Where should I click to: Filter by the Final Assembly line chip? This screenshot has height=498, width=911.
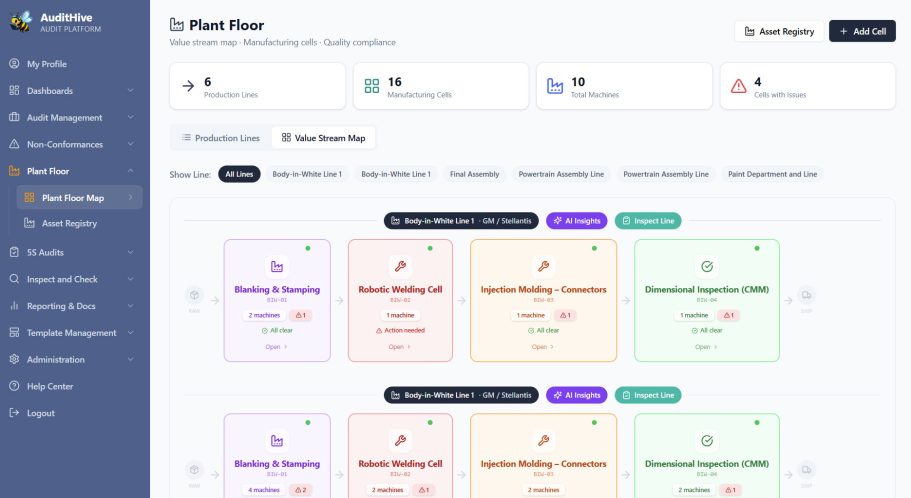point(474,174)
